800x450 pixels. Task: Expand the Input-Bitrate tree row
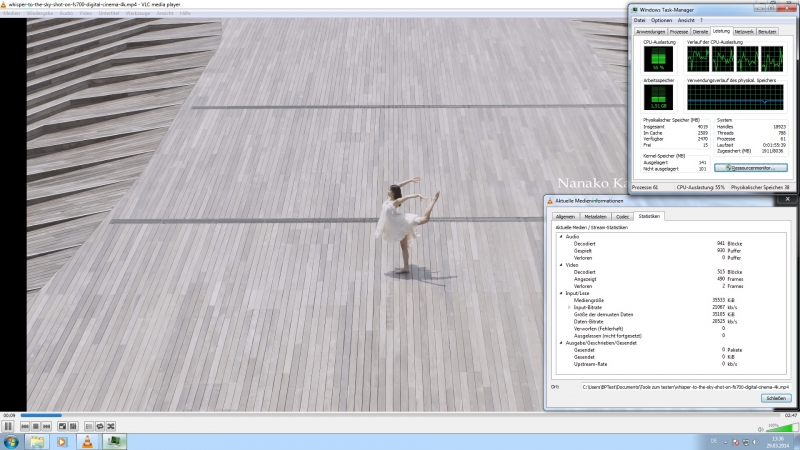coord(569,308)
